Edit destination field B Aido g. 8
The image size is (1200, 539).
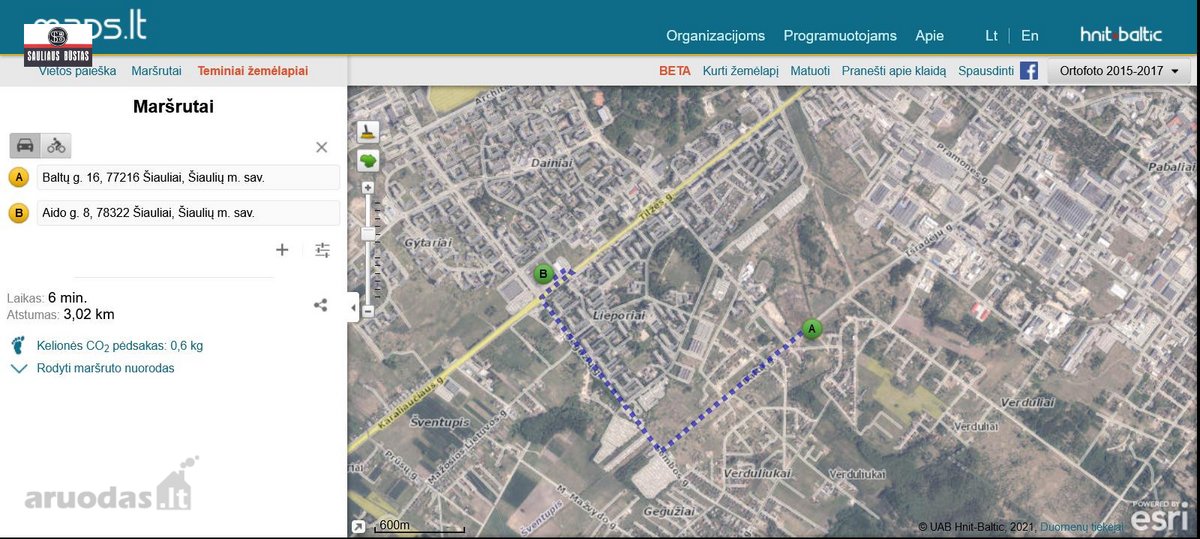(x=188, y=212)
